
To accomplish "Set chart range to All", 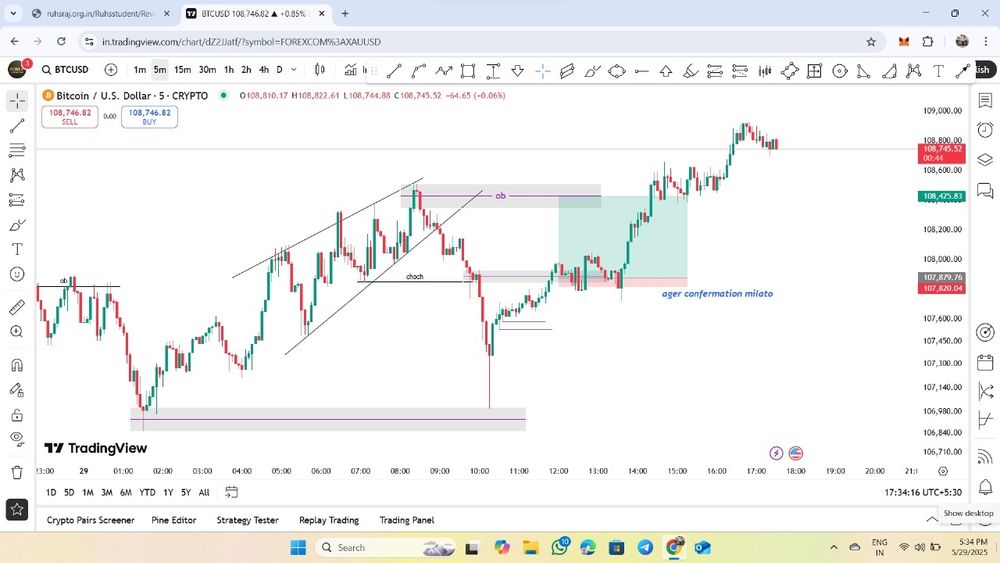I will tap(204, 492).
